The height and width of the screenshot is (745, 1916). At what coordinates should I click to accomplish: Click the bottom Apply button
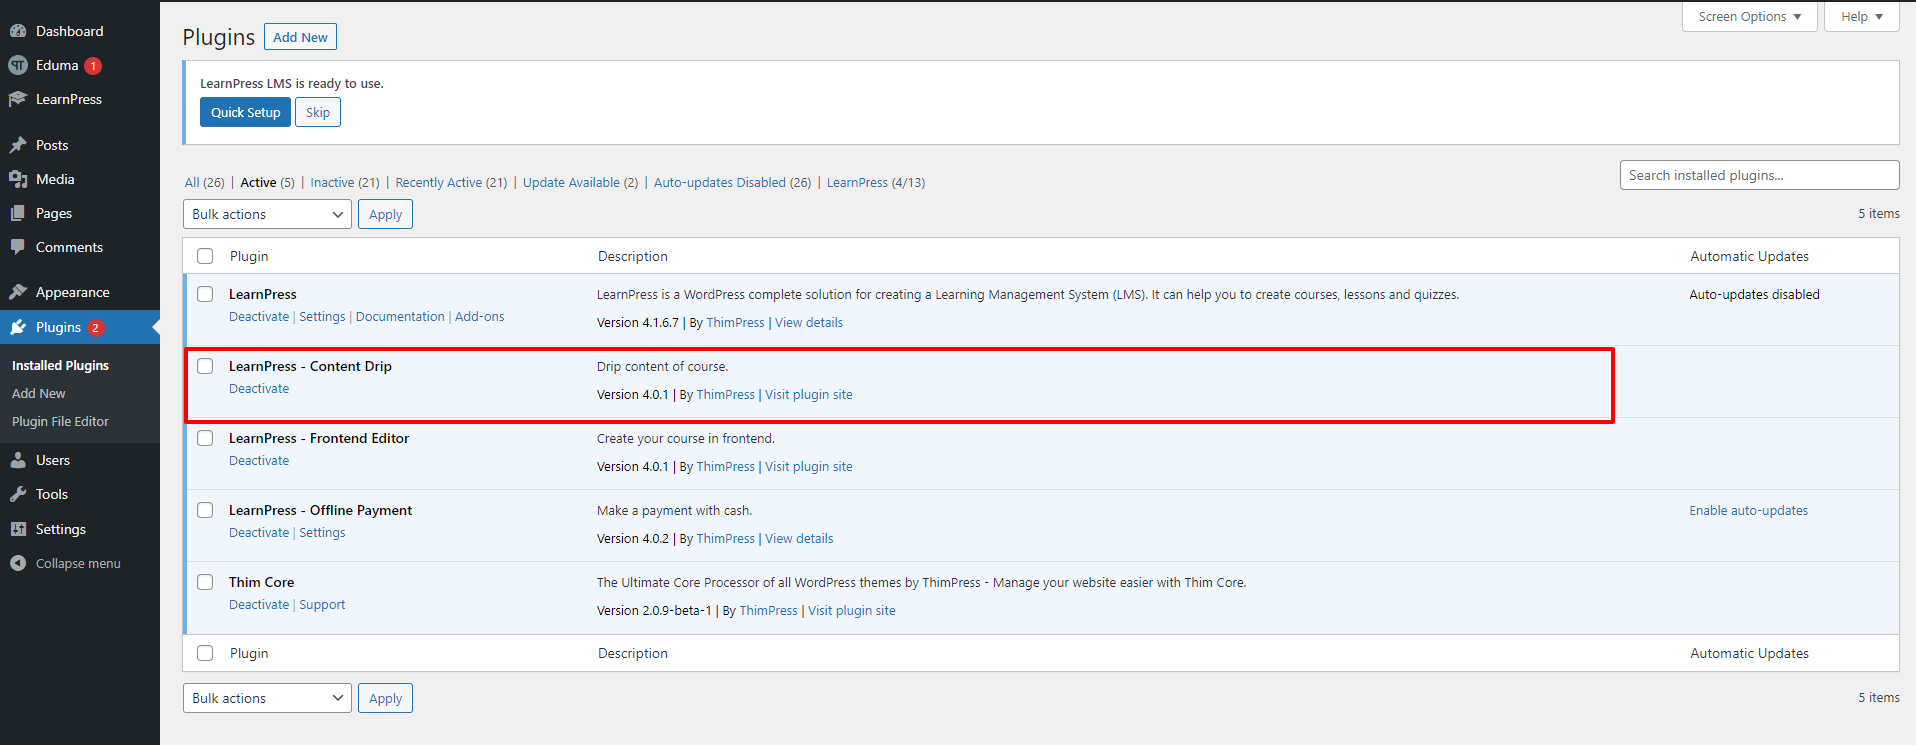[x=385, y=698]
